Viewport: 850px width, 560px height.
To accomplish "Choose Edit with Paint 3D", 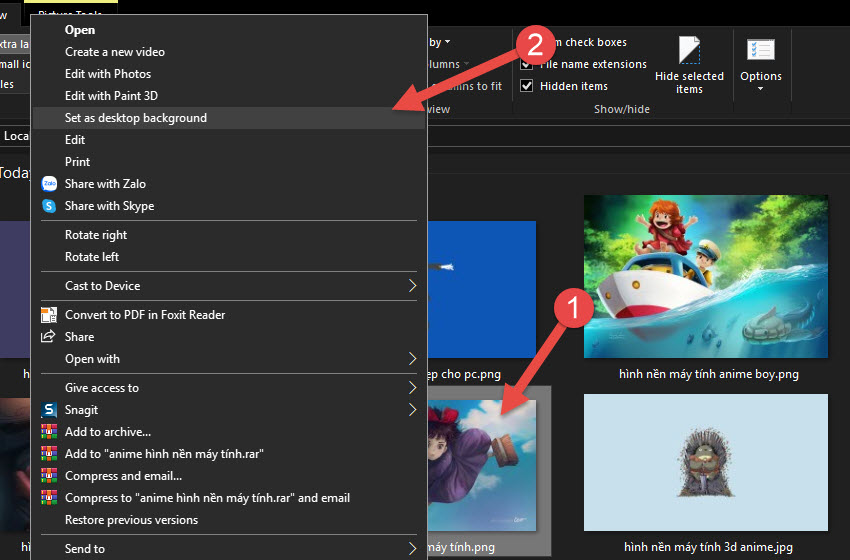I will [x=111, y=96].
